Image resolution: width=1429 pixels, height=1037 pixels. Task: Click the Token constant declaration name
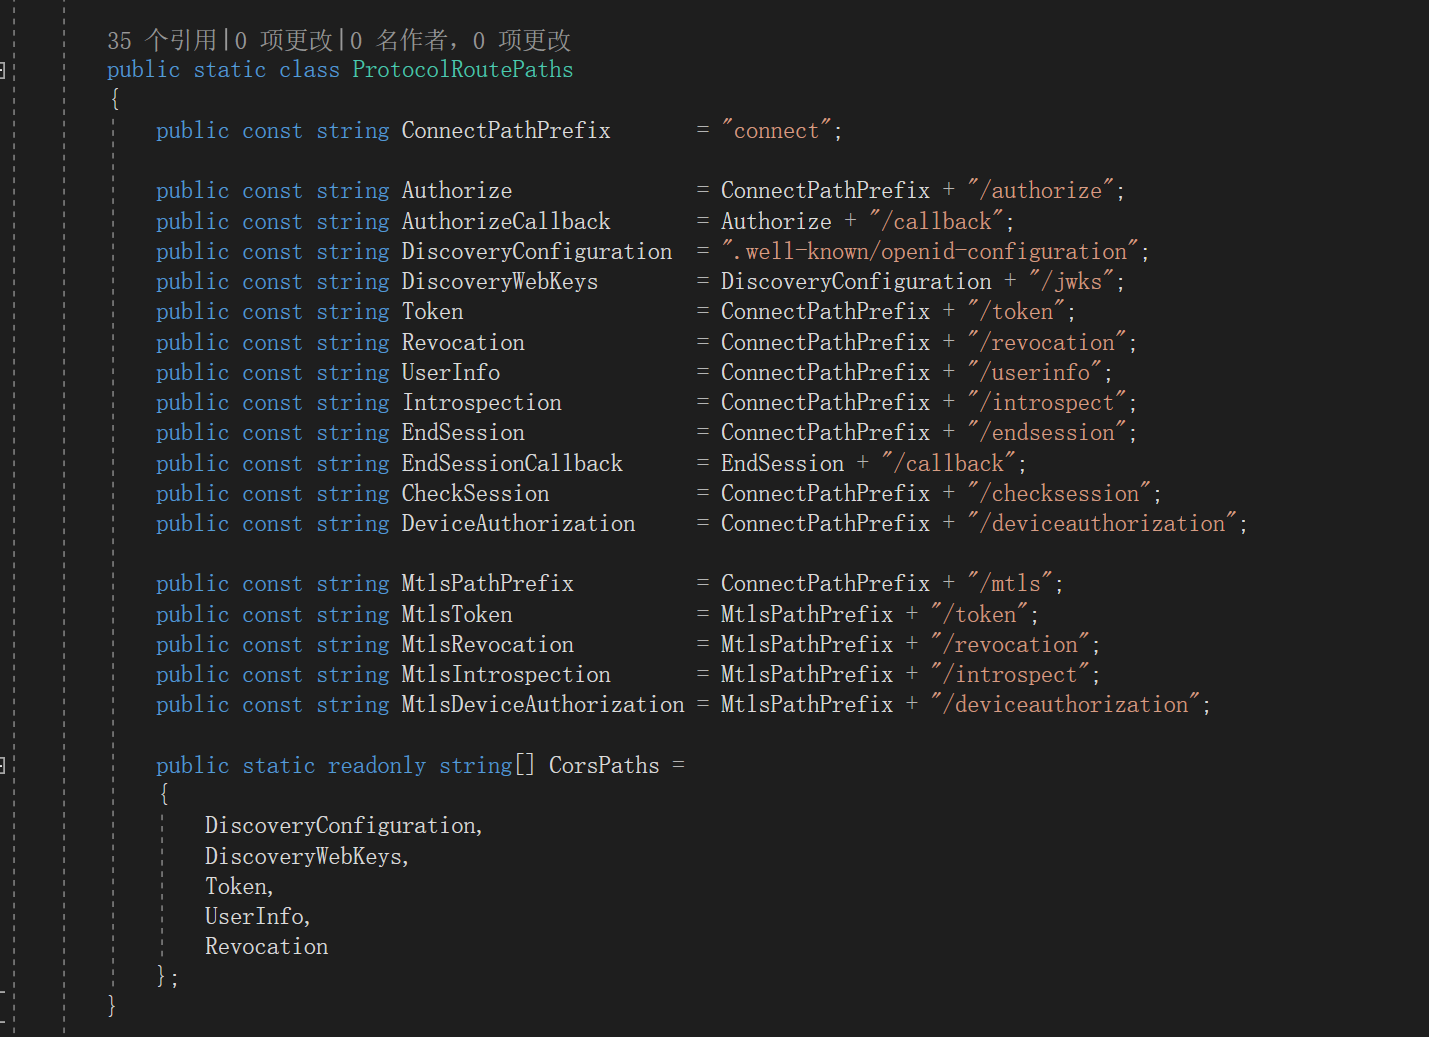click(x=433, y=312)
